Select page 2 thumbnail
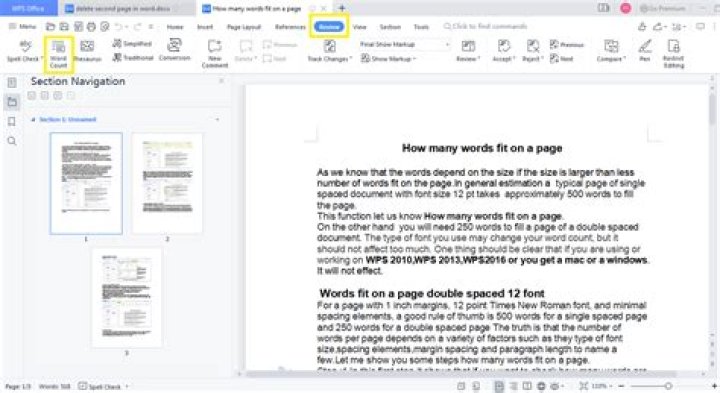Viewport: 720px width, 393px height. (x=168, y=183)
